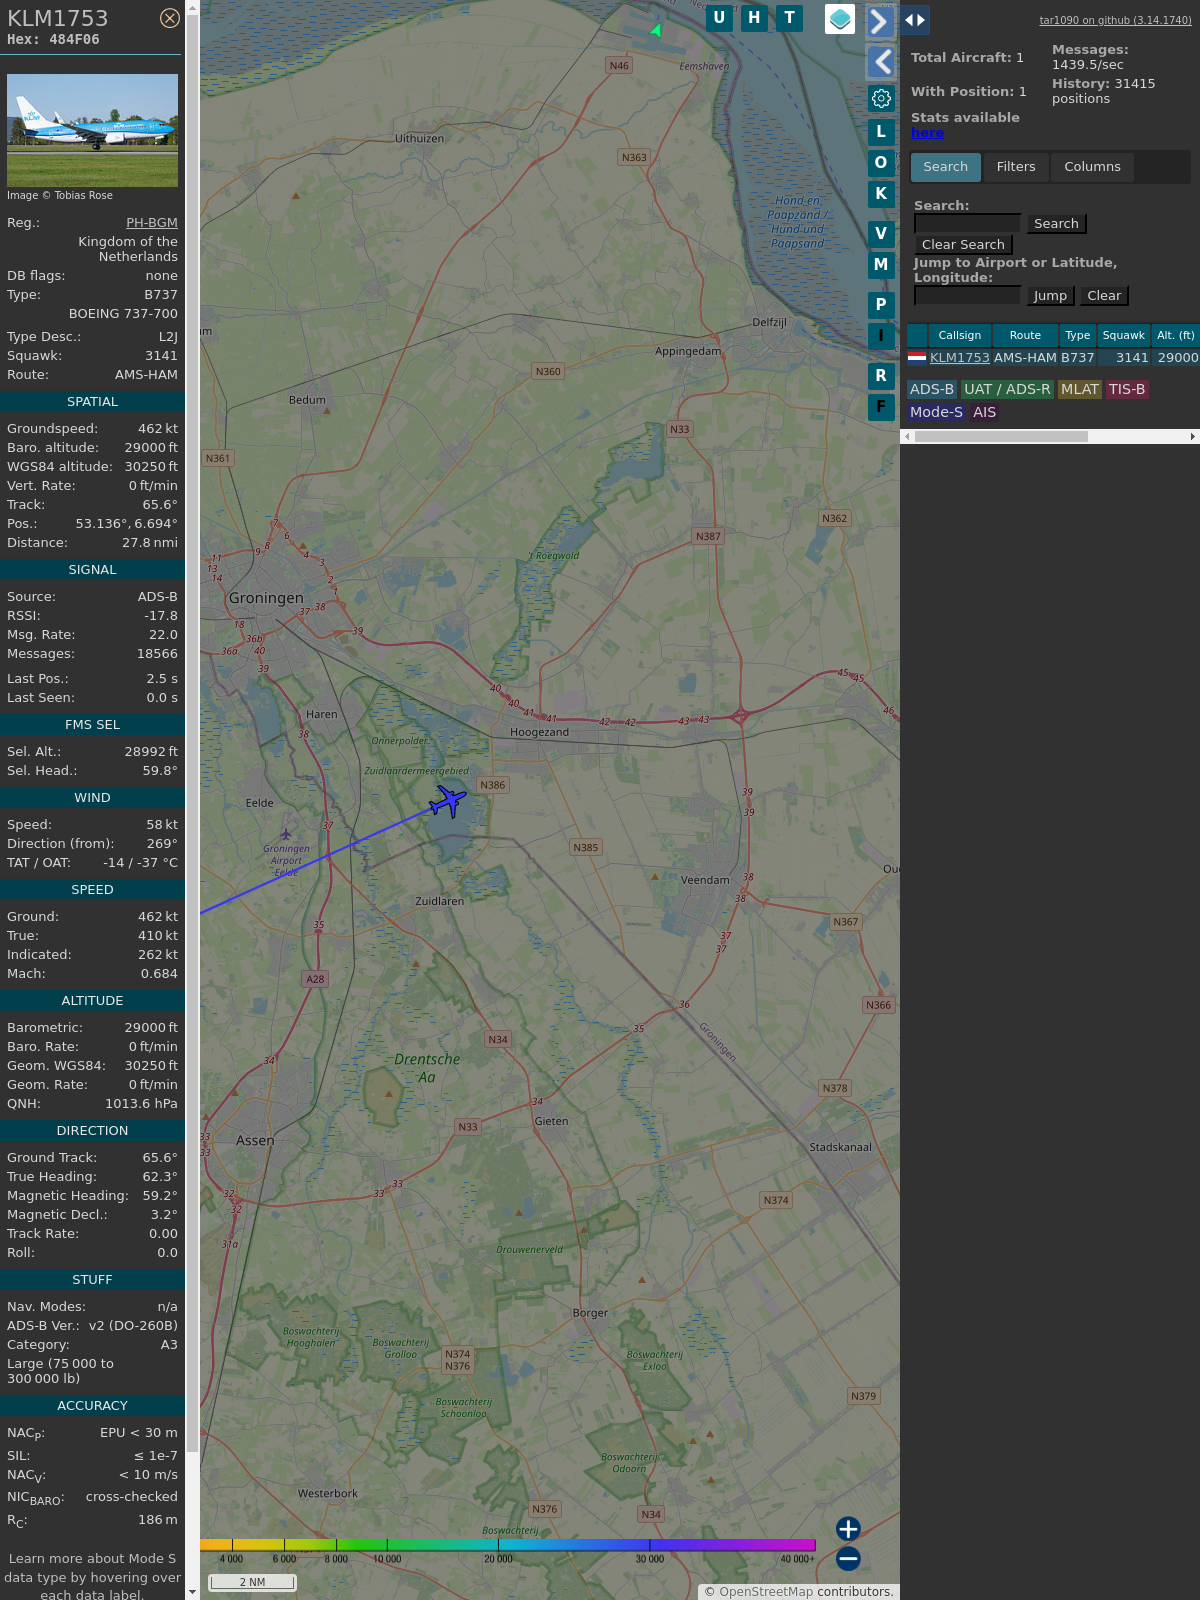Toggle the R map button
The image size is (1200, 1600).
[881, 376]
